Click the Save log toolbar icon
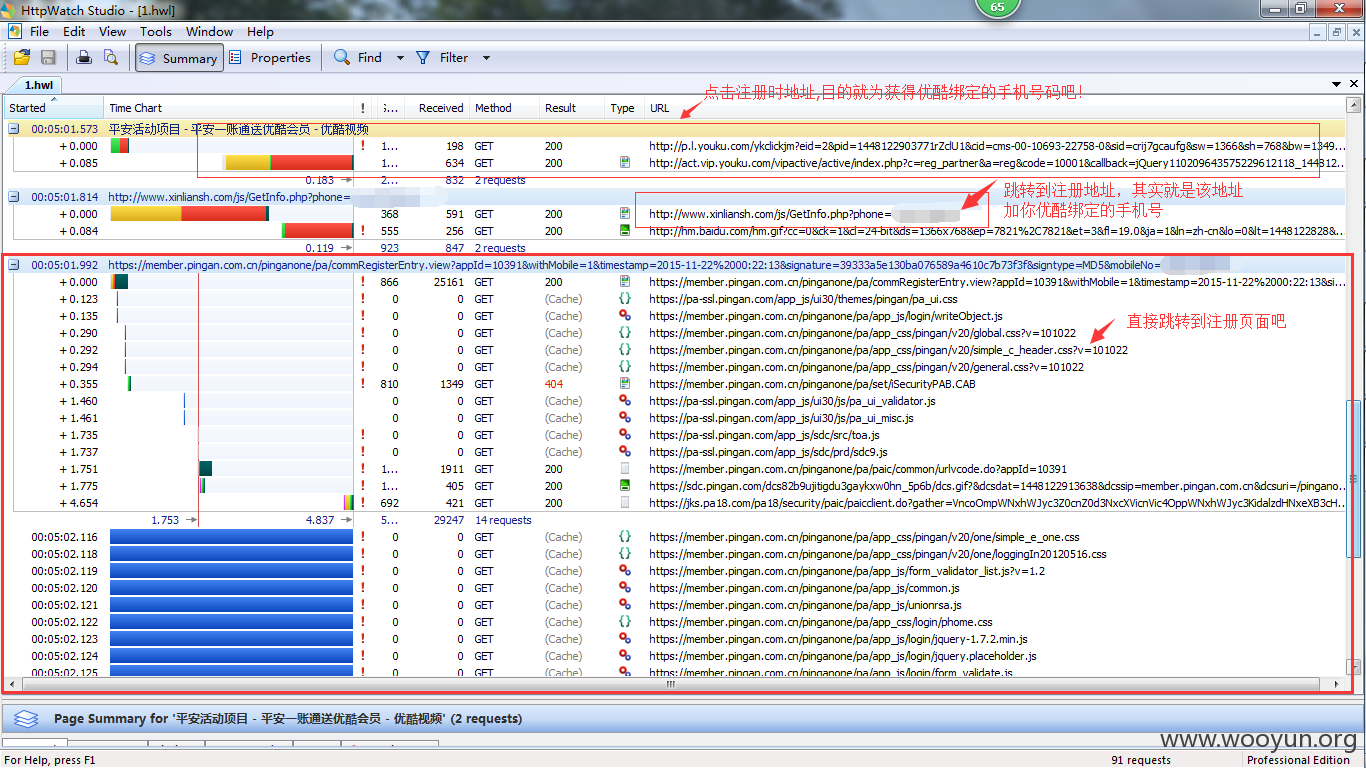 [x=48, y=58]
